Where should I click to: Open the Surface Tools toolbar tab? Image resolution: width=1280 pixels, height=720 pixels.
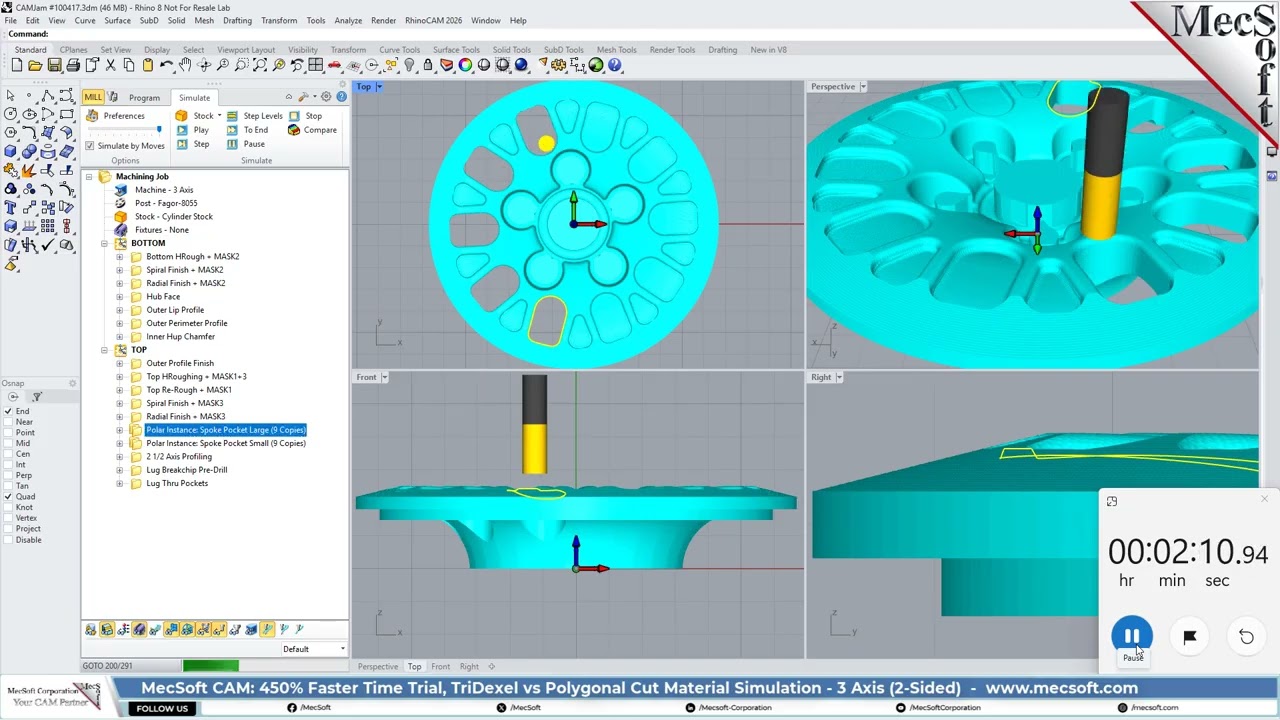pyautogui.click(x=456, y=50)
